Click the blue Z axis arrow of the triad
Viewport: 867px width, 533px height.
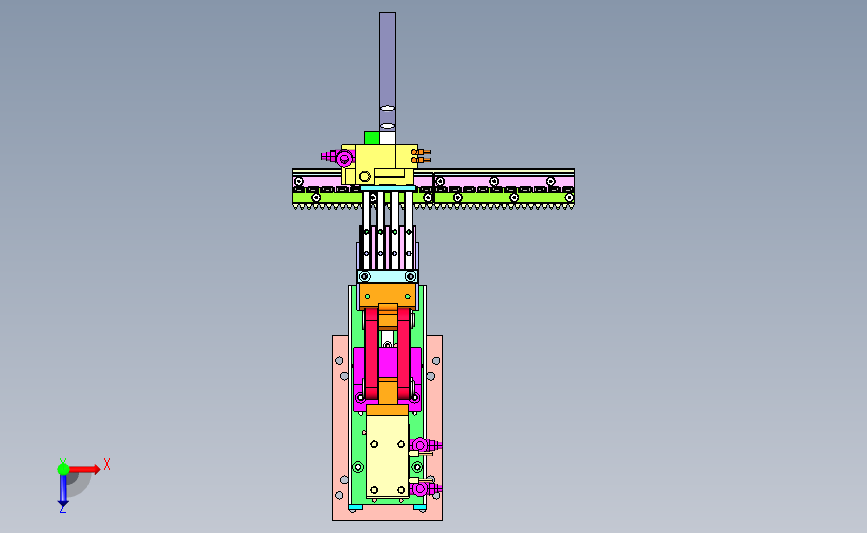click(x=63, y=490)
